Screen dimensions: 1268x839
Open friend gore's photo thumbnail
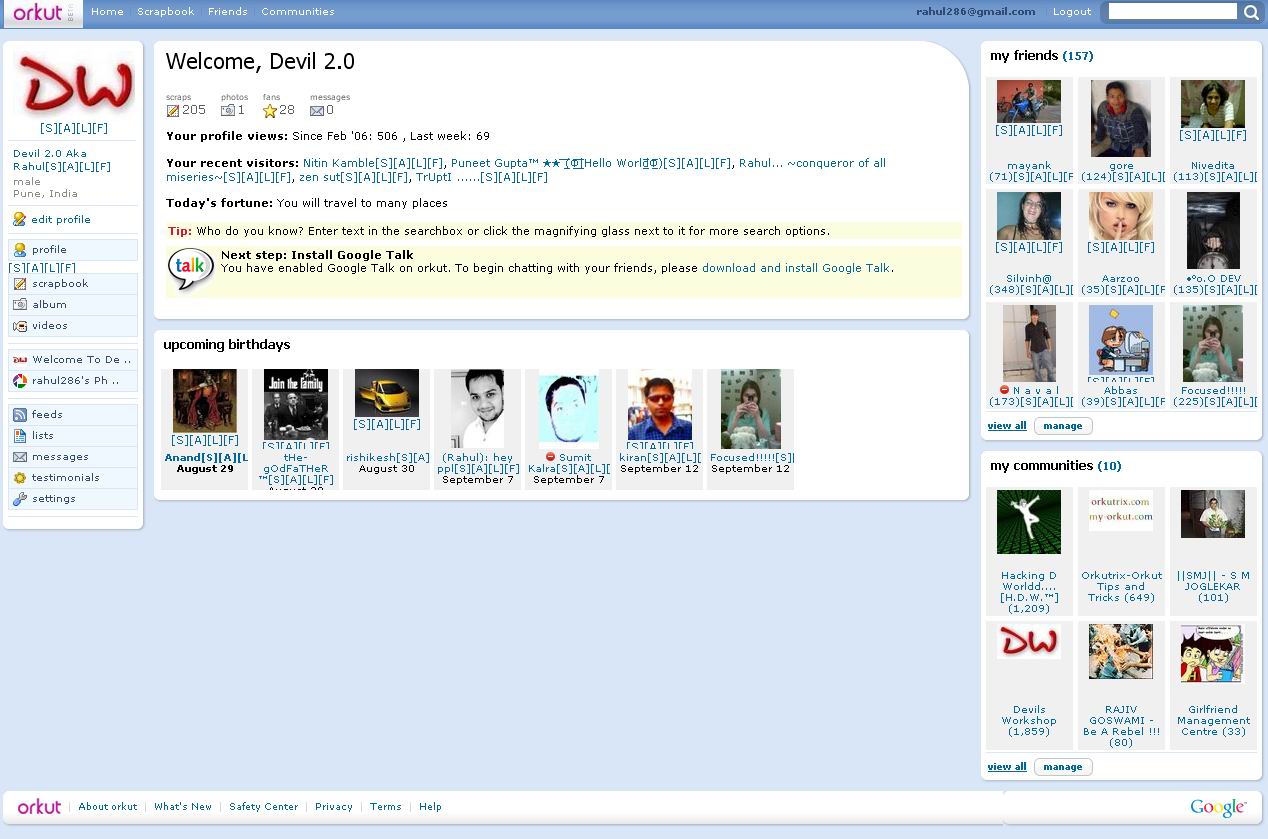(x=1121, y=118)
